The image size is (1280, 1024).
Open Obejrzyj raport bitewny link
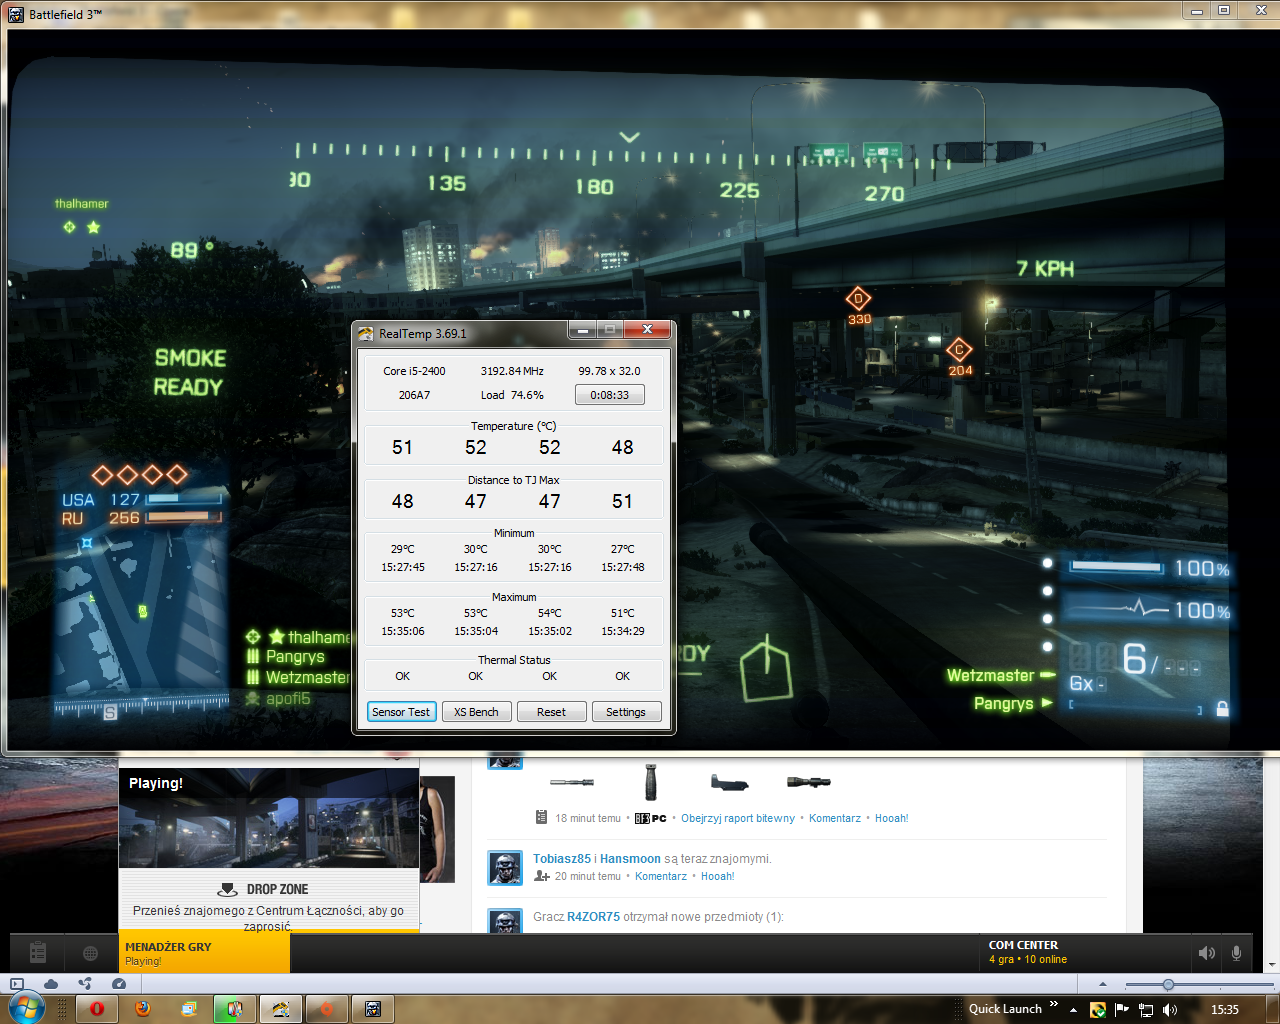[x=738, y=818]
